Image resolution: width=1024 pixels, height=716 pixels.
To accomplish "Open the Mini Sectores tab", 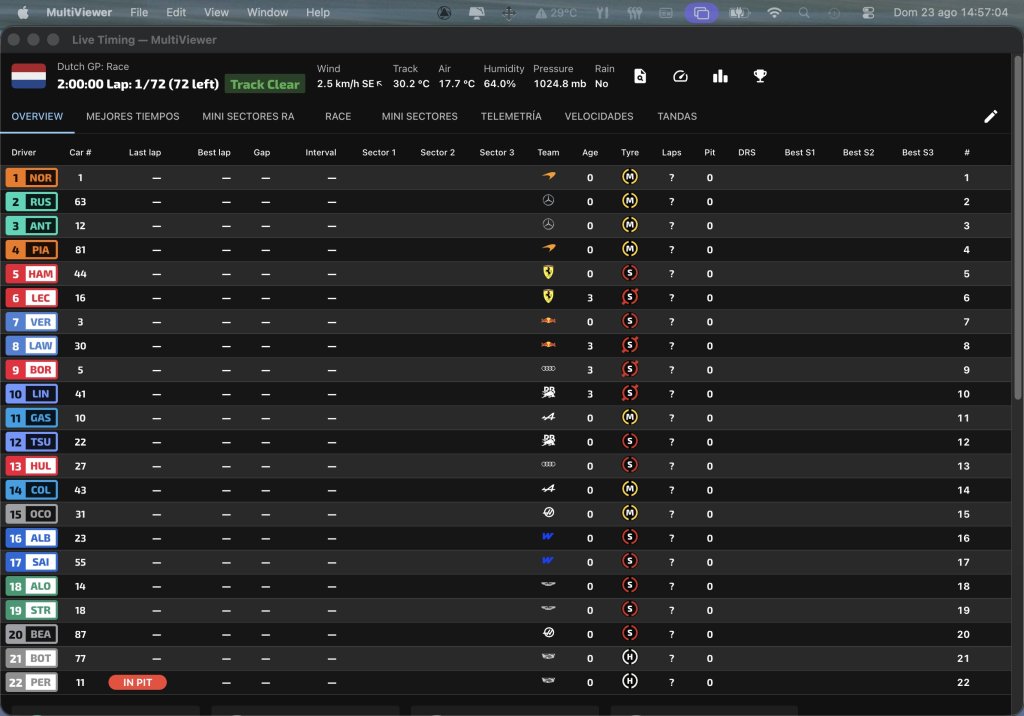I will coord(419,116).
